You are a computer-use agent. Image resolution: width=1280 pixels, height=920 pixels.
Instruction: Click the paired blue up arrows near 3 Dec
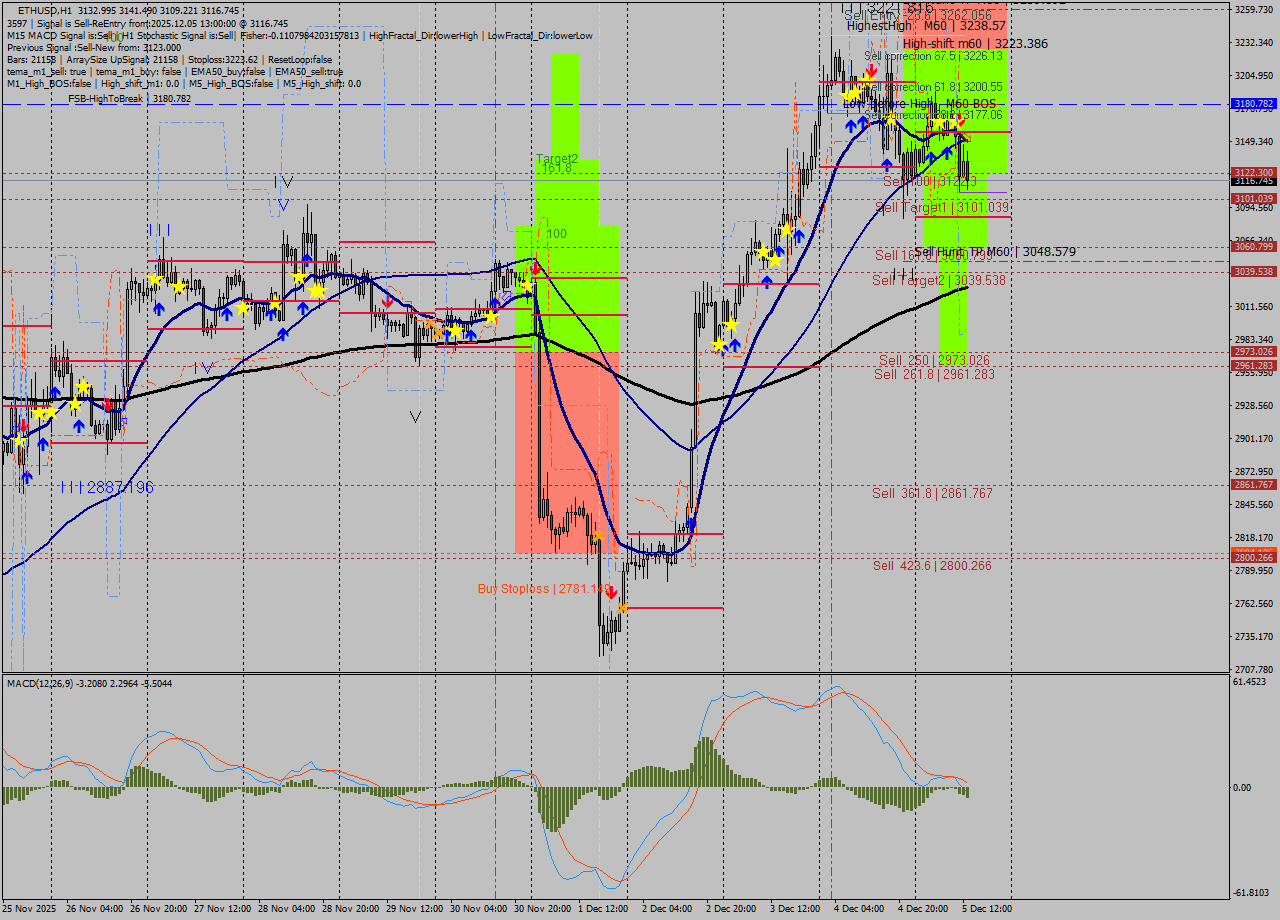click(x=856, y=123)
